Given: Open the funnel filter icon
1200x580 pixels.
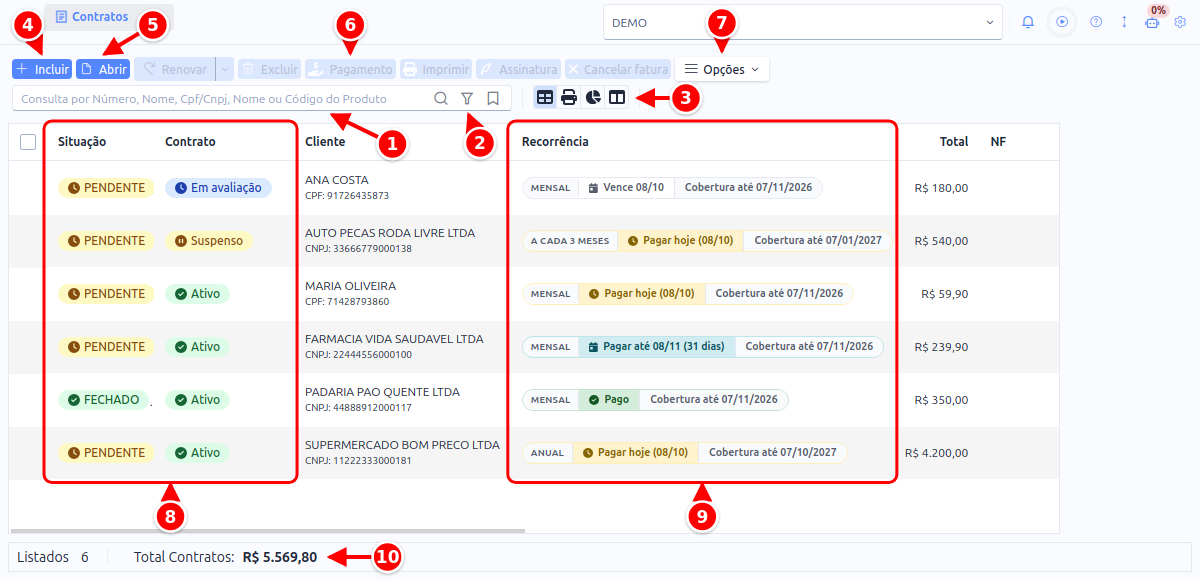Looking at the screenshot, I should tap(467, 98).
